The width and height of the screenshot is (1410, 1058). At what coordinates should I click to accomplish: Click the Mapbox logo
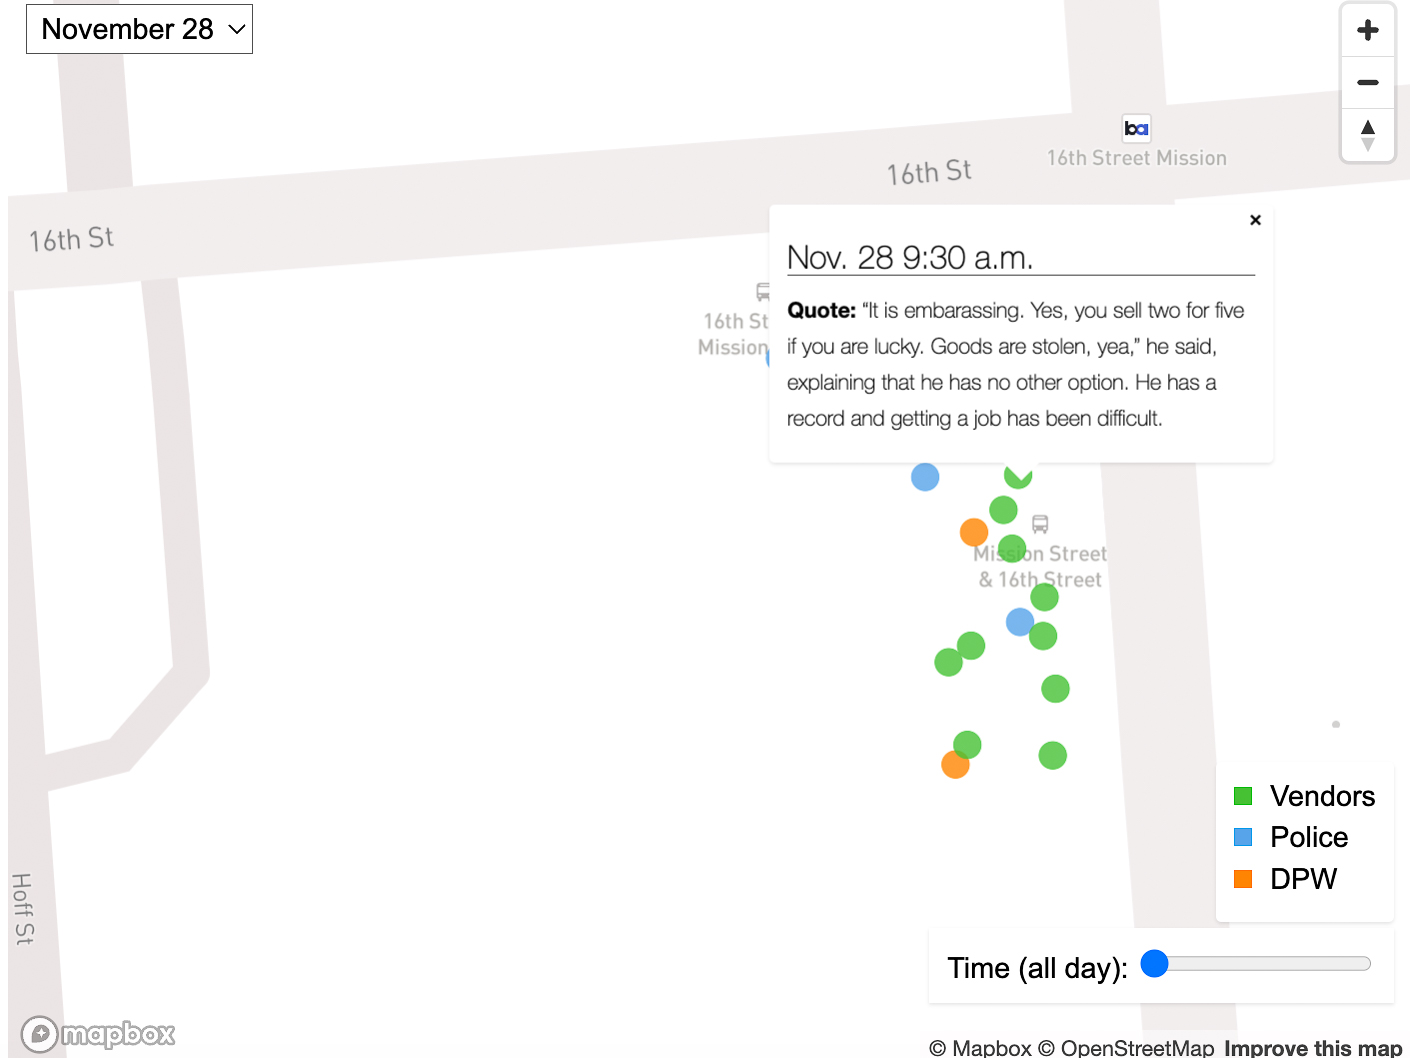pos(98,1034)
